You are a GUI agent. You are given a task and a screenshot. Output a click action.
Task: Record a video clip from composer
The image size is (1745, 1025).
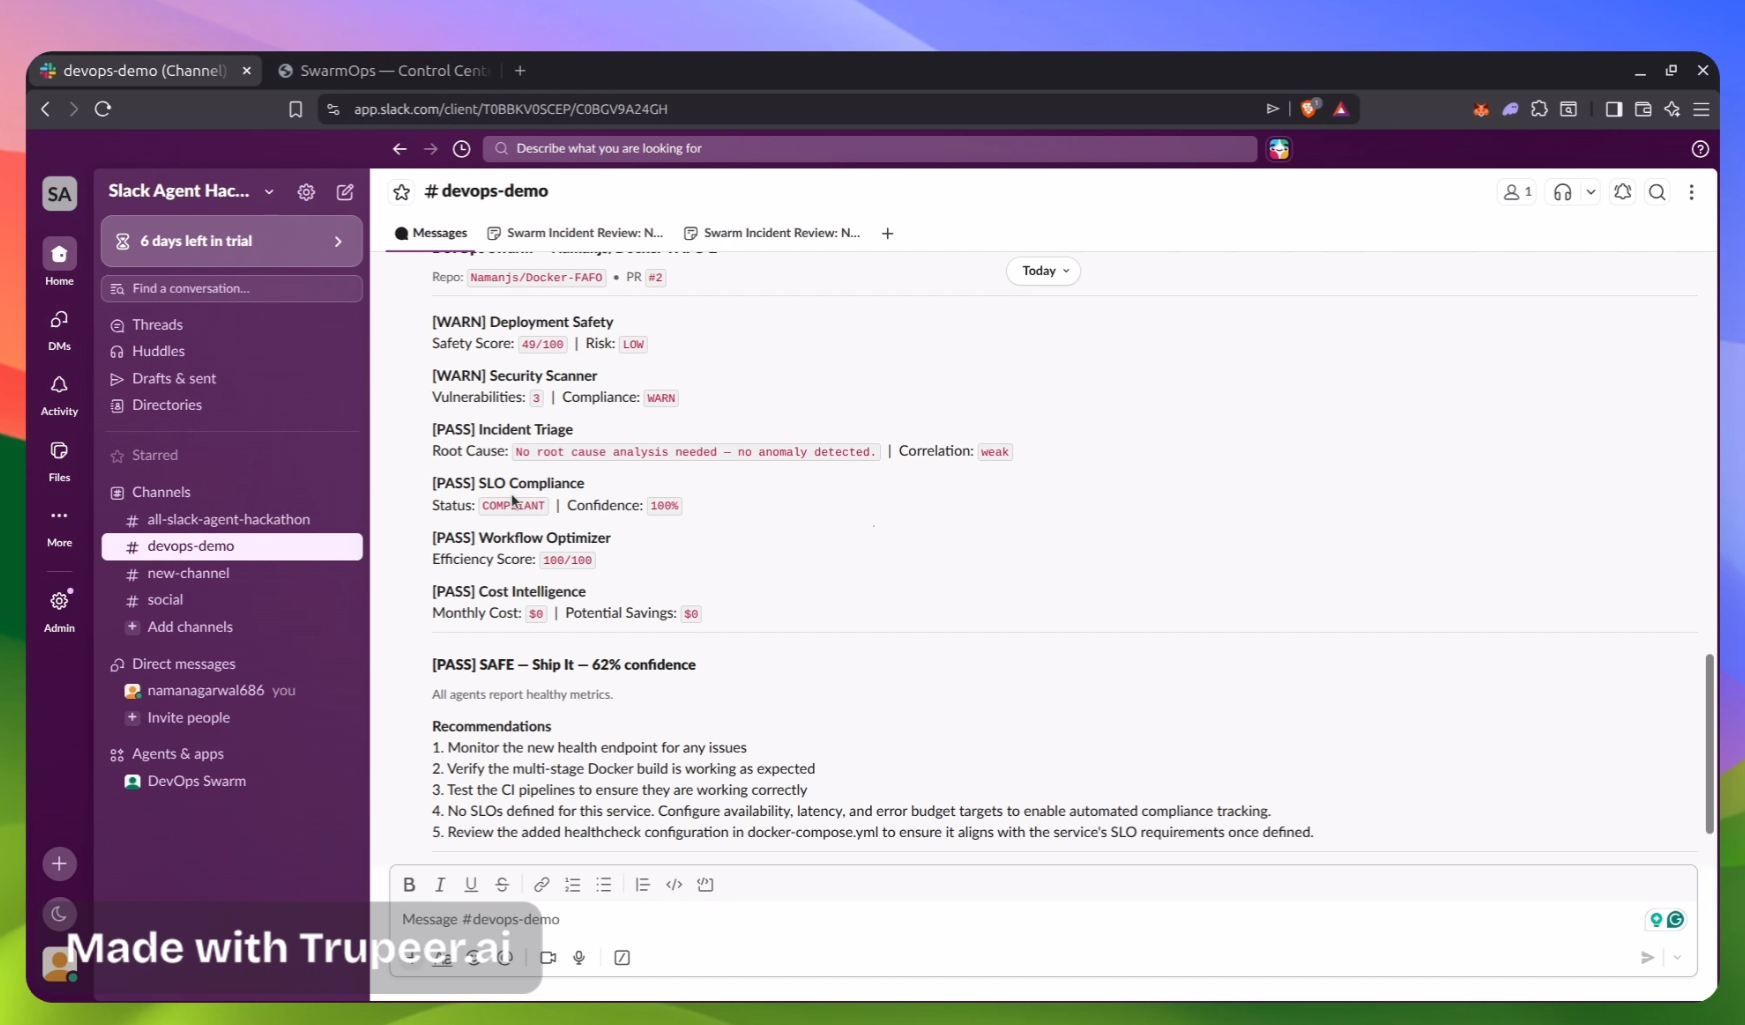click(x=548, y=958)
